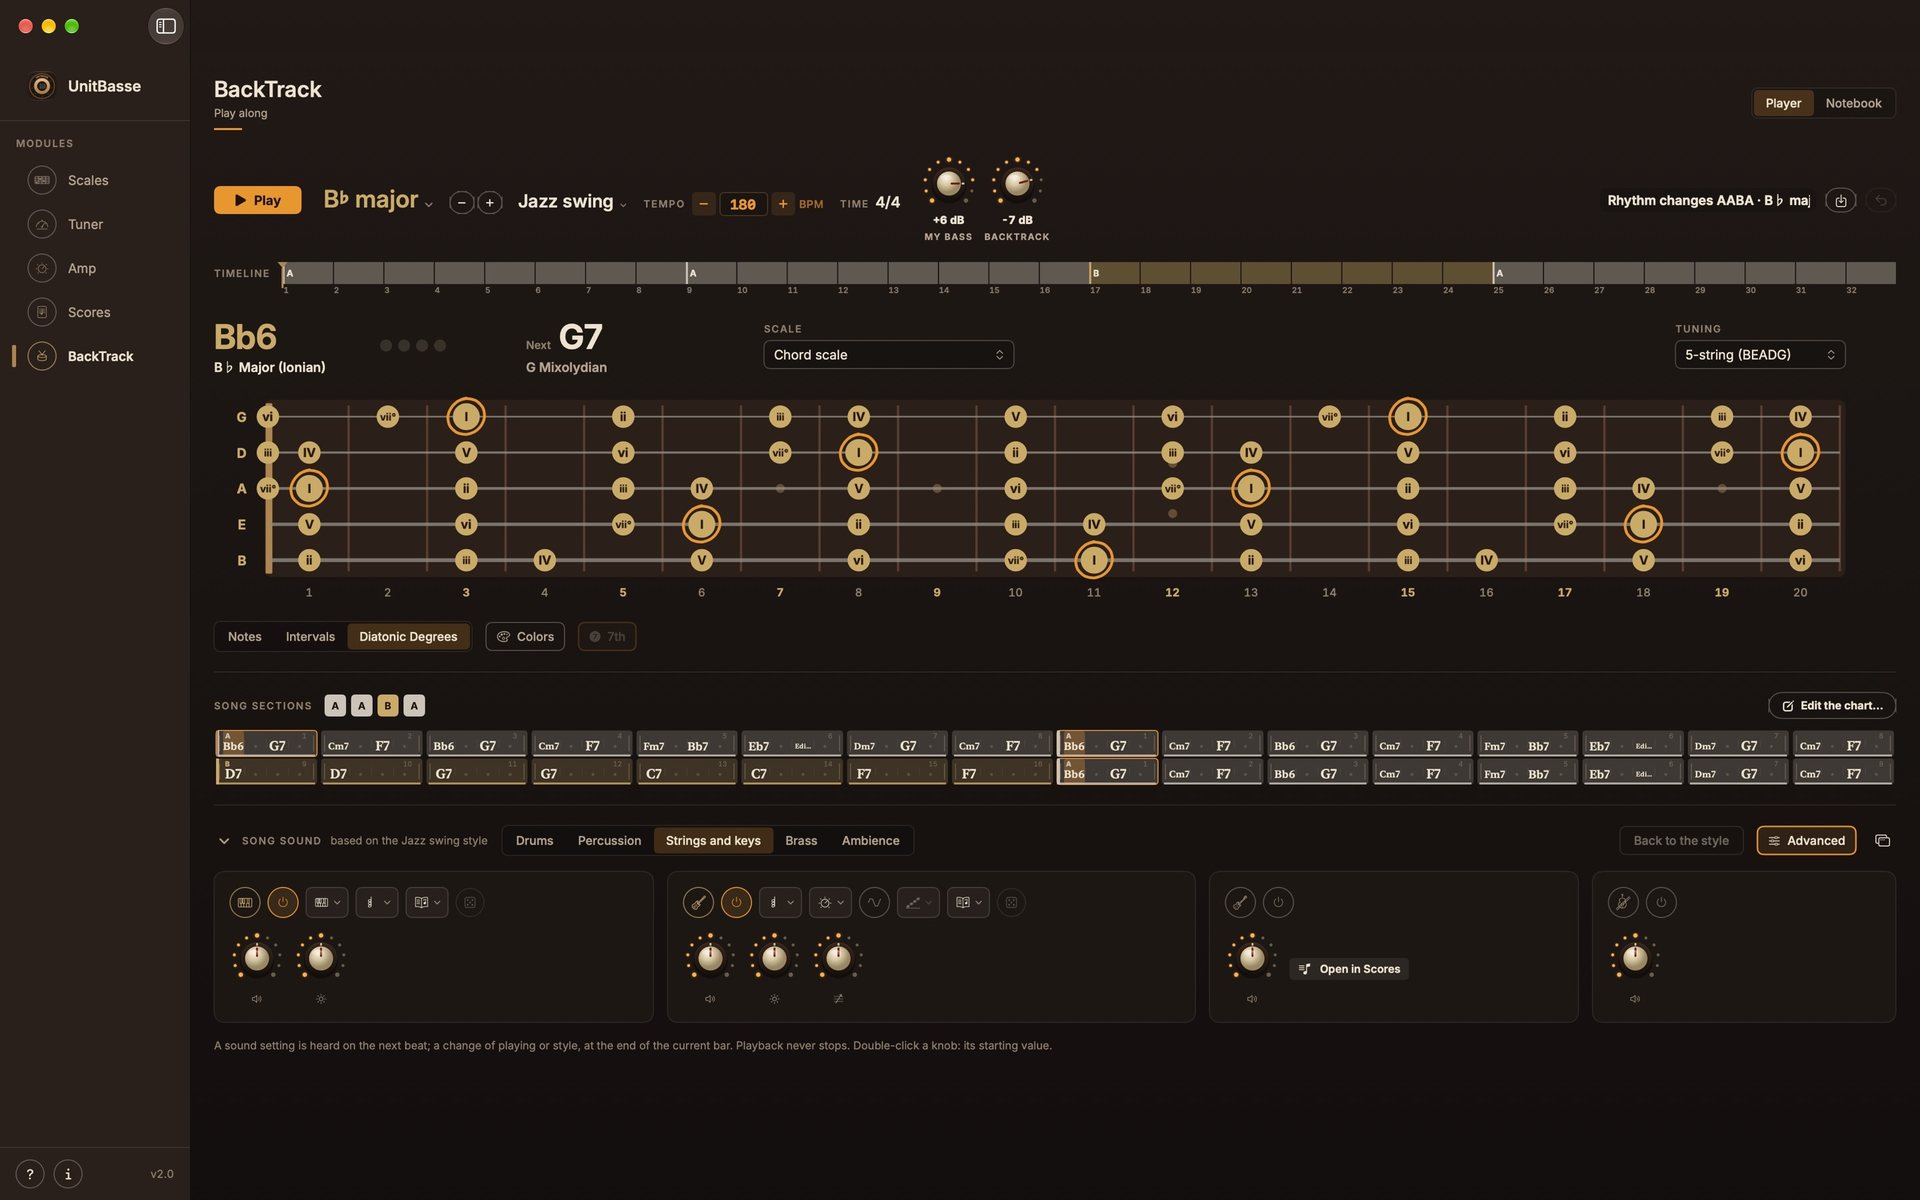Screen dimensions: 1920x1200
Task: Open the 5-string (BEADG) tuning dropdown
Action: point(1759,355)
